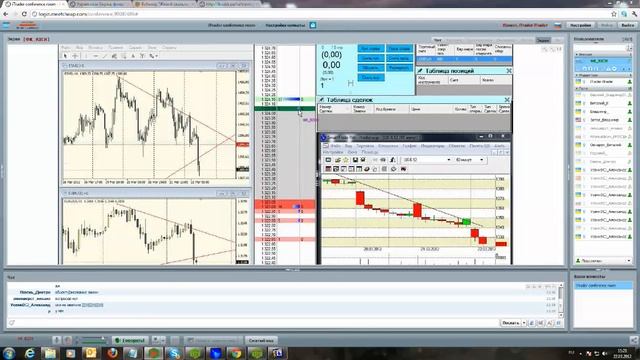Close the 'Таблица сделок' panel
The height and width of the screenshot is (360, 640).
click(x=507, y=100)
